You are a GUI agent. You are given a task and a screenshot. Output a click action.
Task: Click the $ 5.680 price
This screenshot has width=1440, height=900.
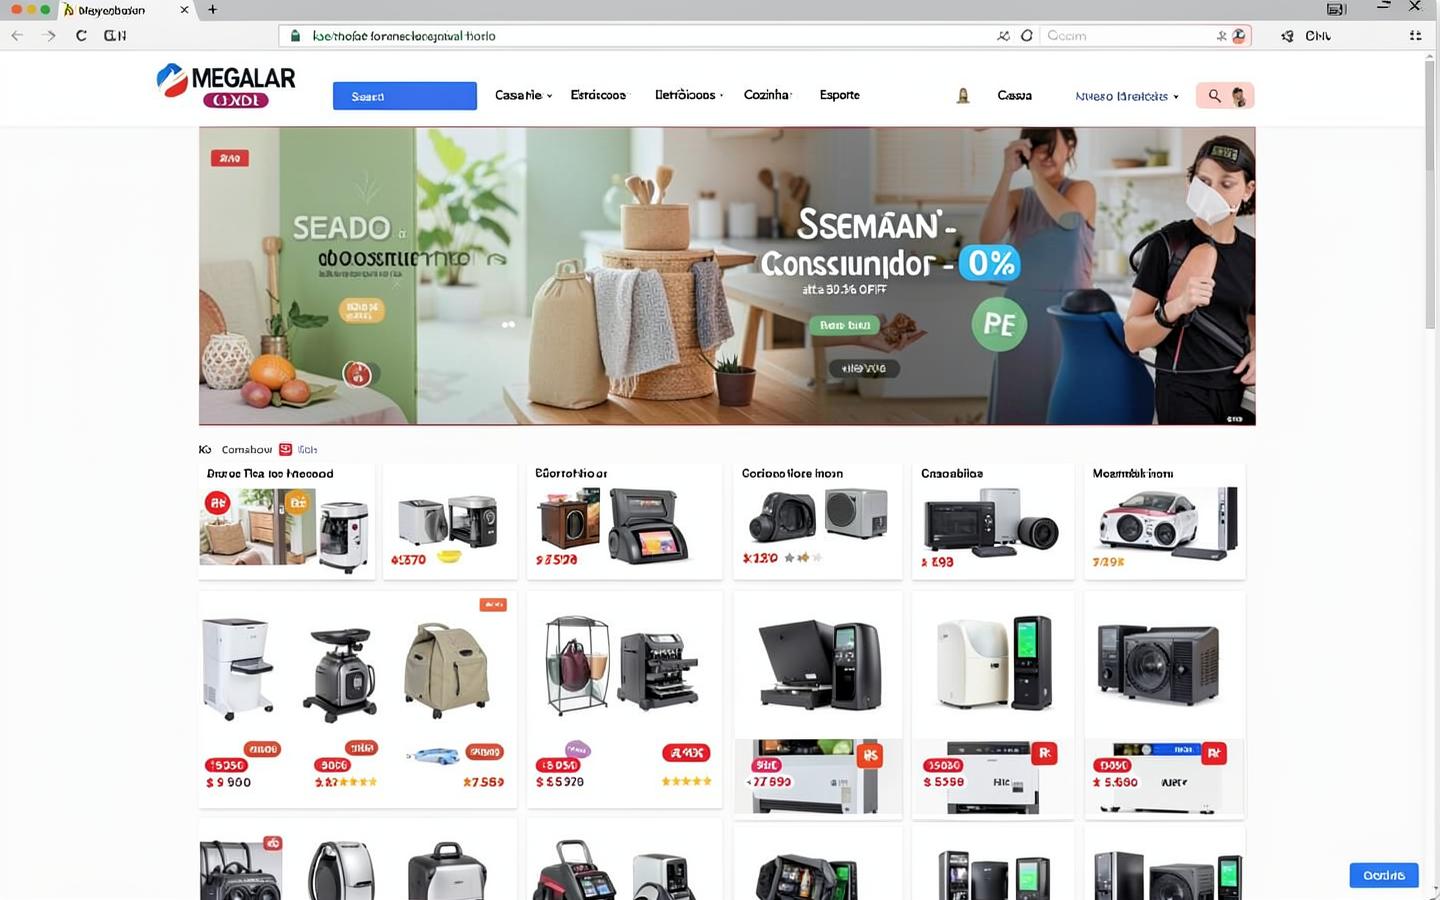[x=1115, y=782]
